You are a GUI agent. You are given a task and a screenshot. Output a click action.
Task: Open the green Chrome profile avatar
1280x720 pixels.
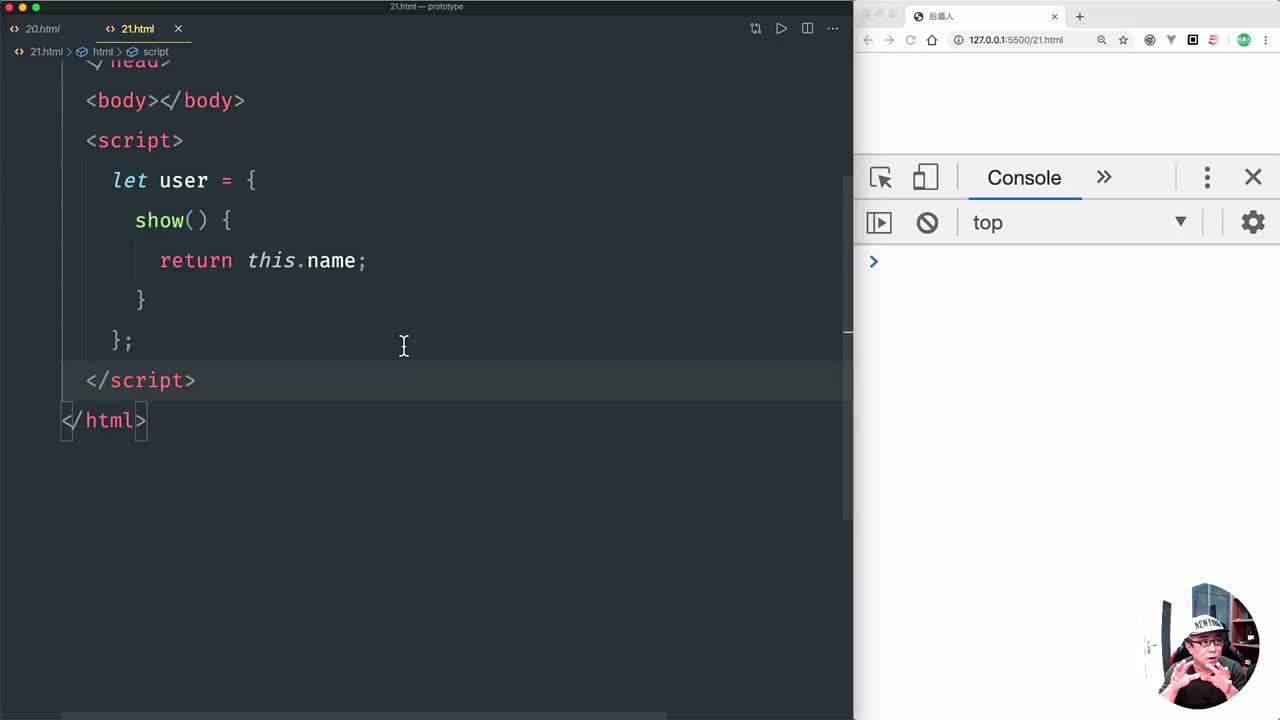click(1244, 40)
